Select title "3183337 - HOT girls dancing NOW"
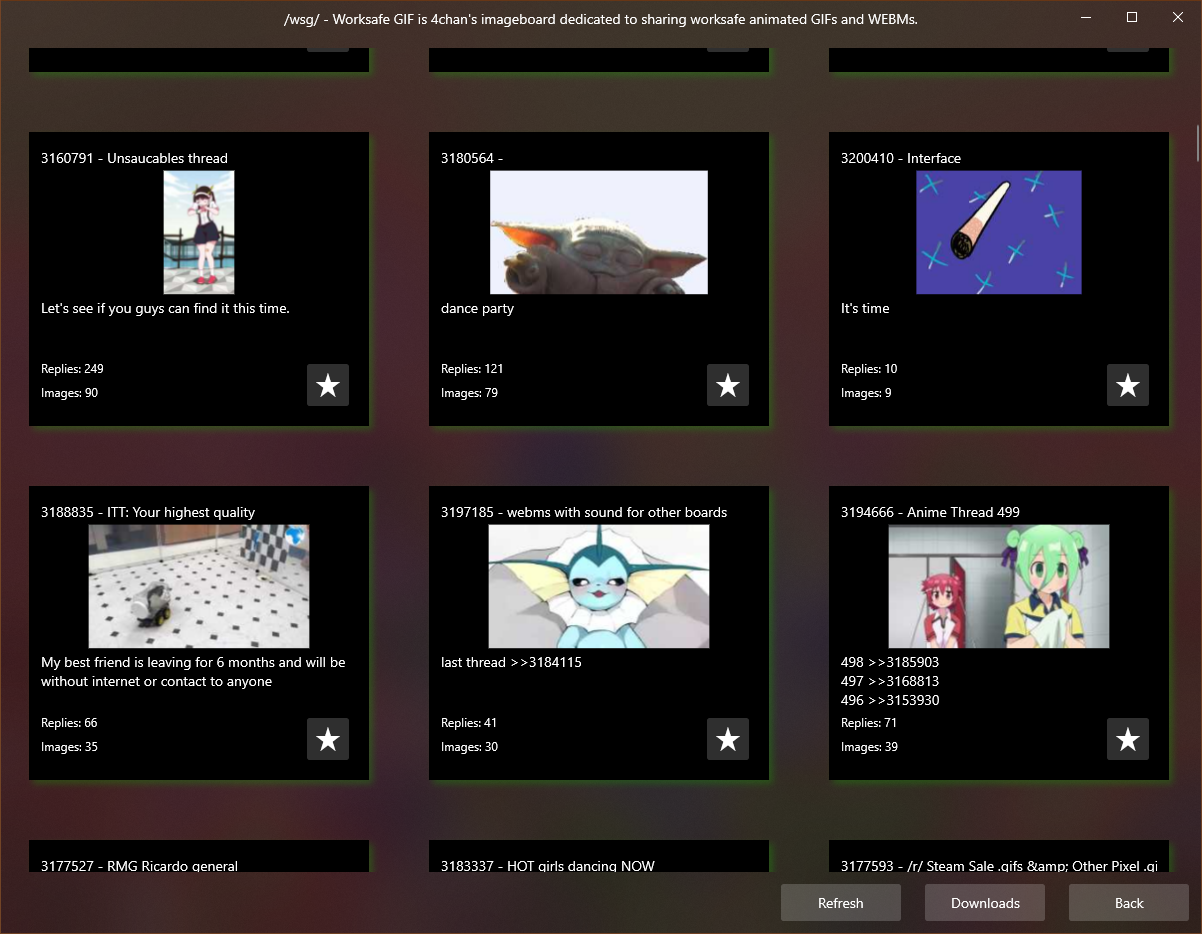Viewport: 1202px width, 934px height. 548,866
